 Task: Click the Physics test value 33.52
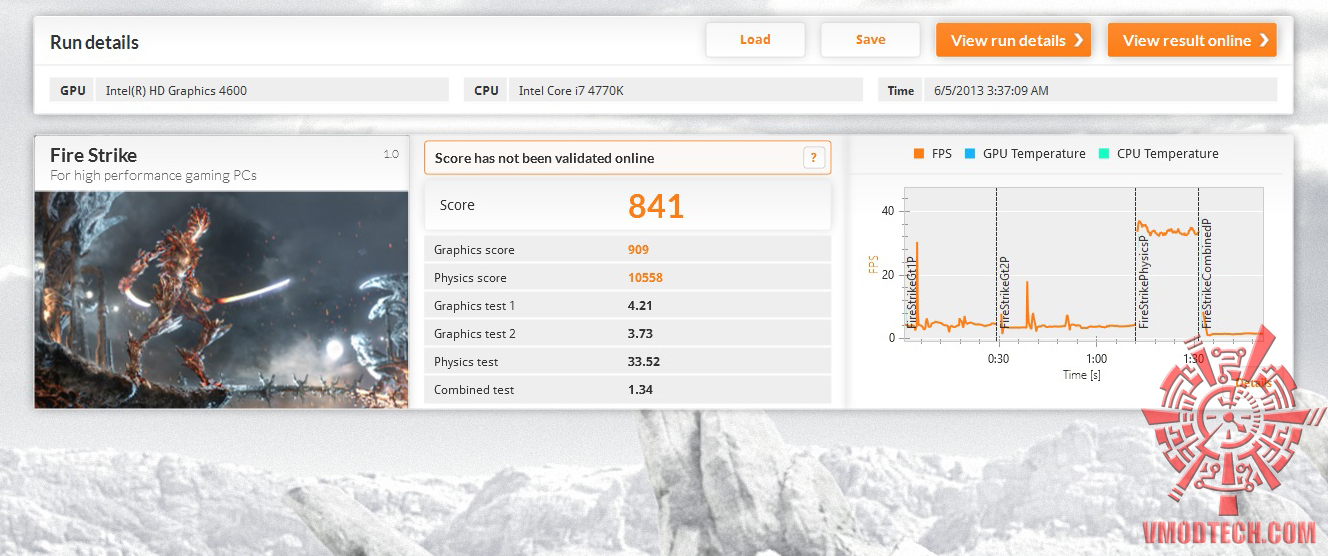[644, 362]
